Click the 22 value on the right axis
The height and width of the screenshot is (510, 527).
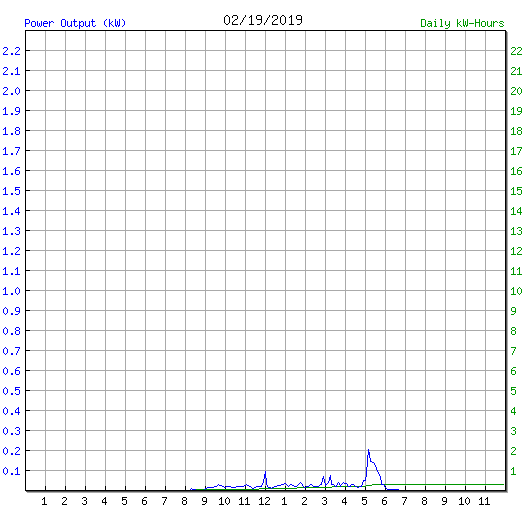516,51
